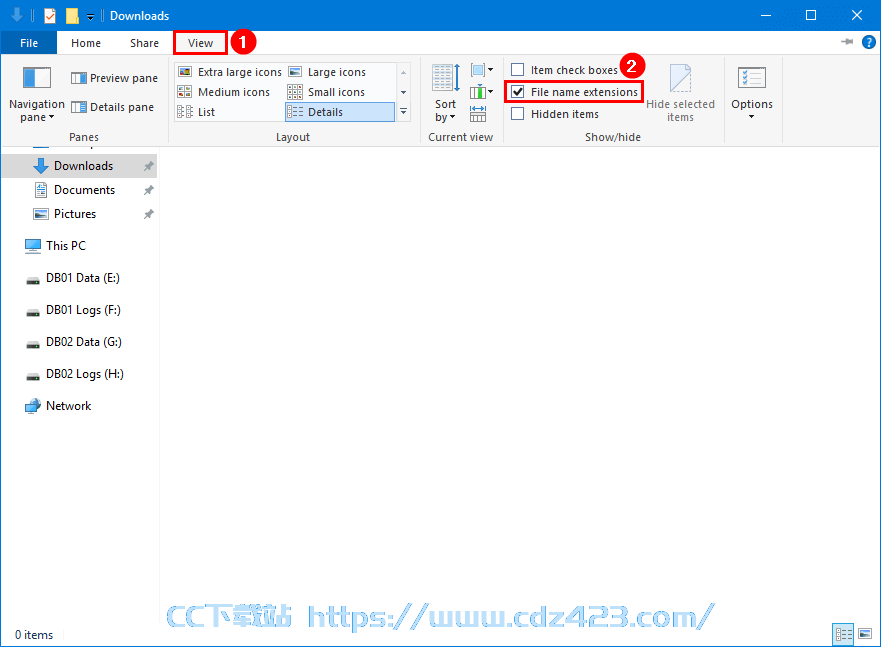Switch to large thumbnails status bar icon
Viewport: 881px width, 647px height.
[865, 635]
